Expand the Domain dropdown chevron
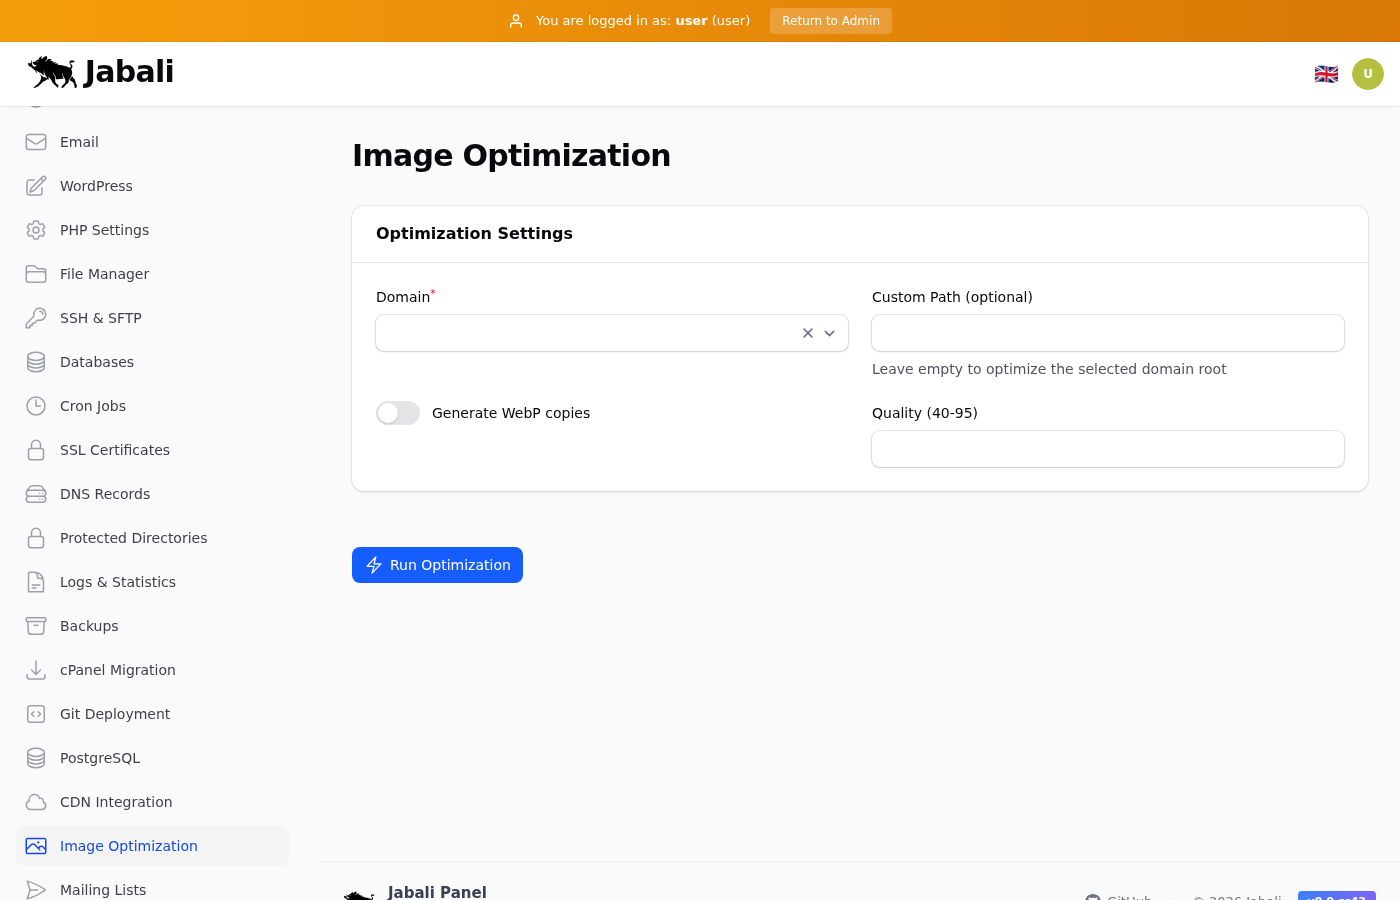 click(830, 333)
